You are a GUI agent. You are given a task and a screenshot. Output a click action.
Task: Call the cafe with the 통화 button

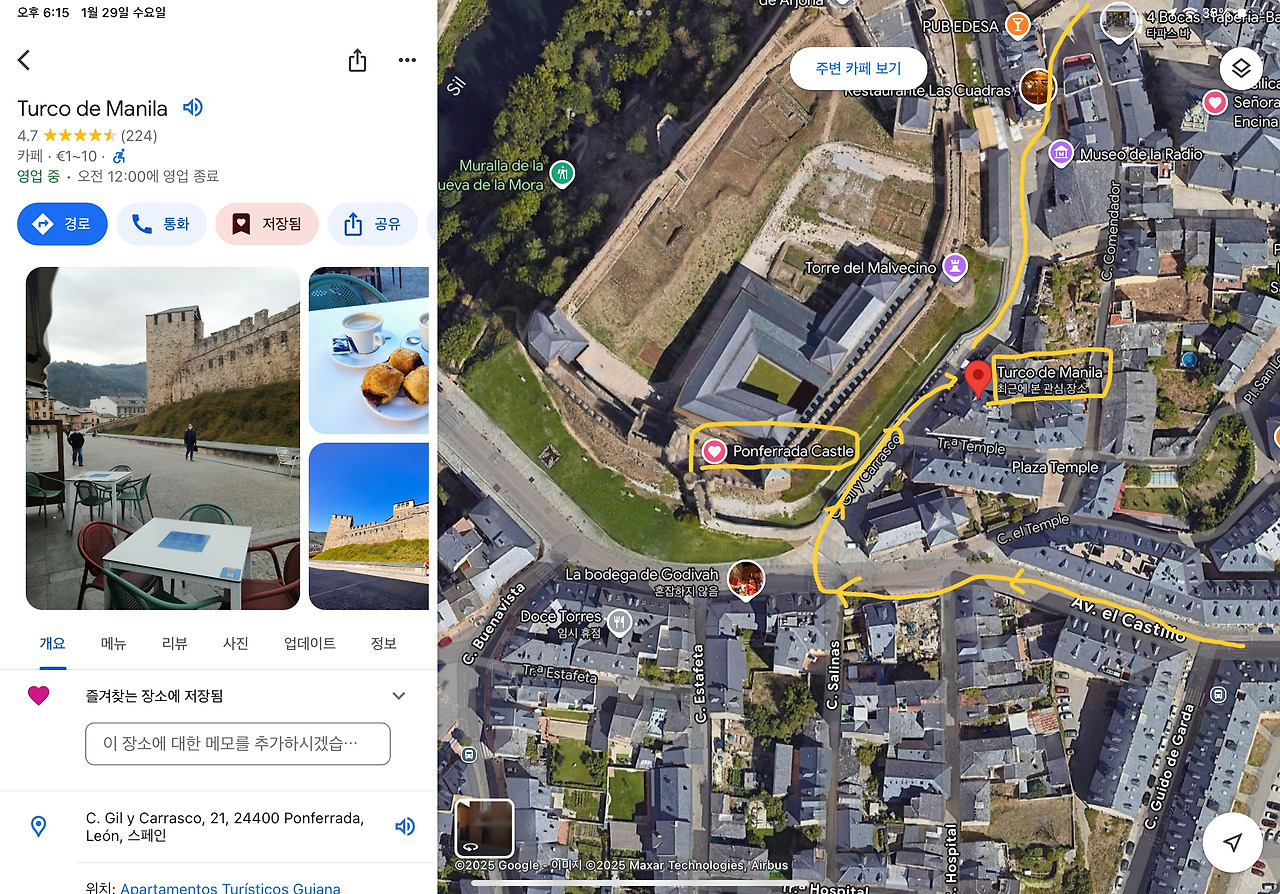pos(162,224)
